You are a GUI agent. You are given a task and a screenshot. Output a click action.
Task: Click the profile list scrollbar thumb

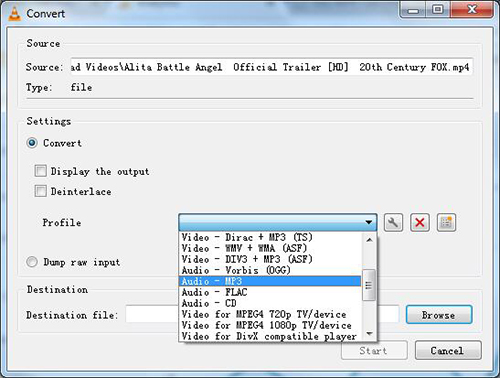[x=369, y=285]
